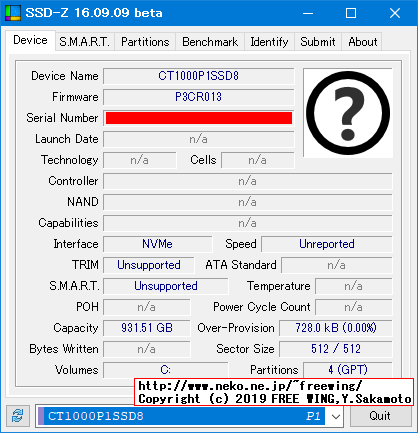This screenshot has width=418, height=433.
Task: Click the Bytes Written n/a field
Action: [147, 349]
